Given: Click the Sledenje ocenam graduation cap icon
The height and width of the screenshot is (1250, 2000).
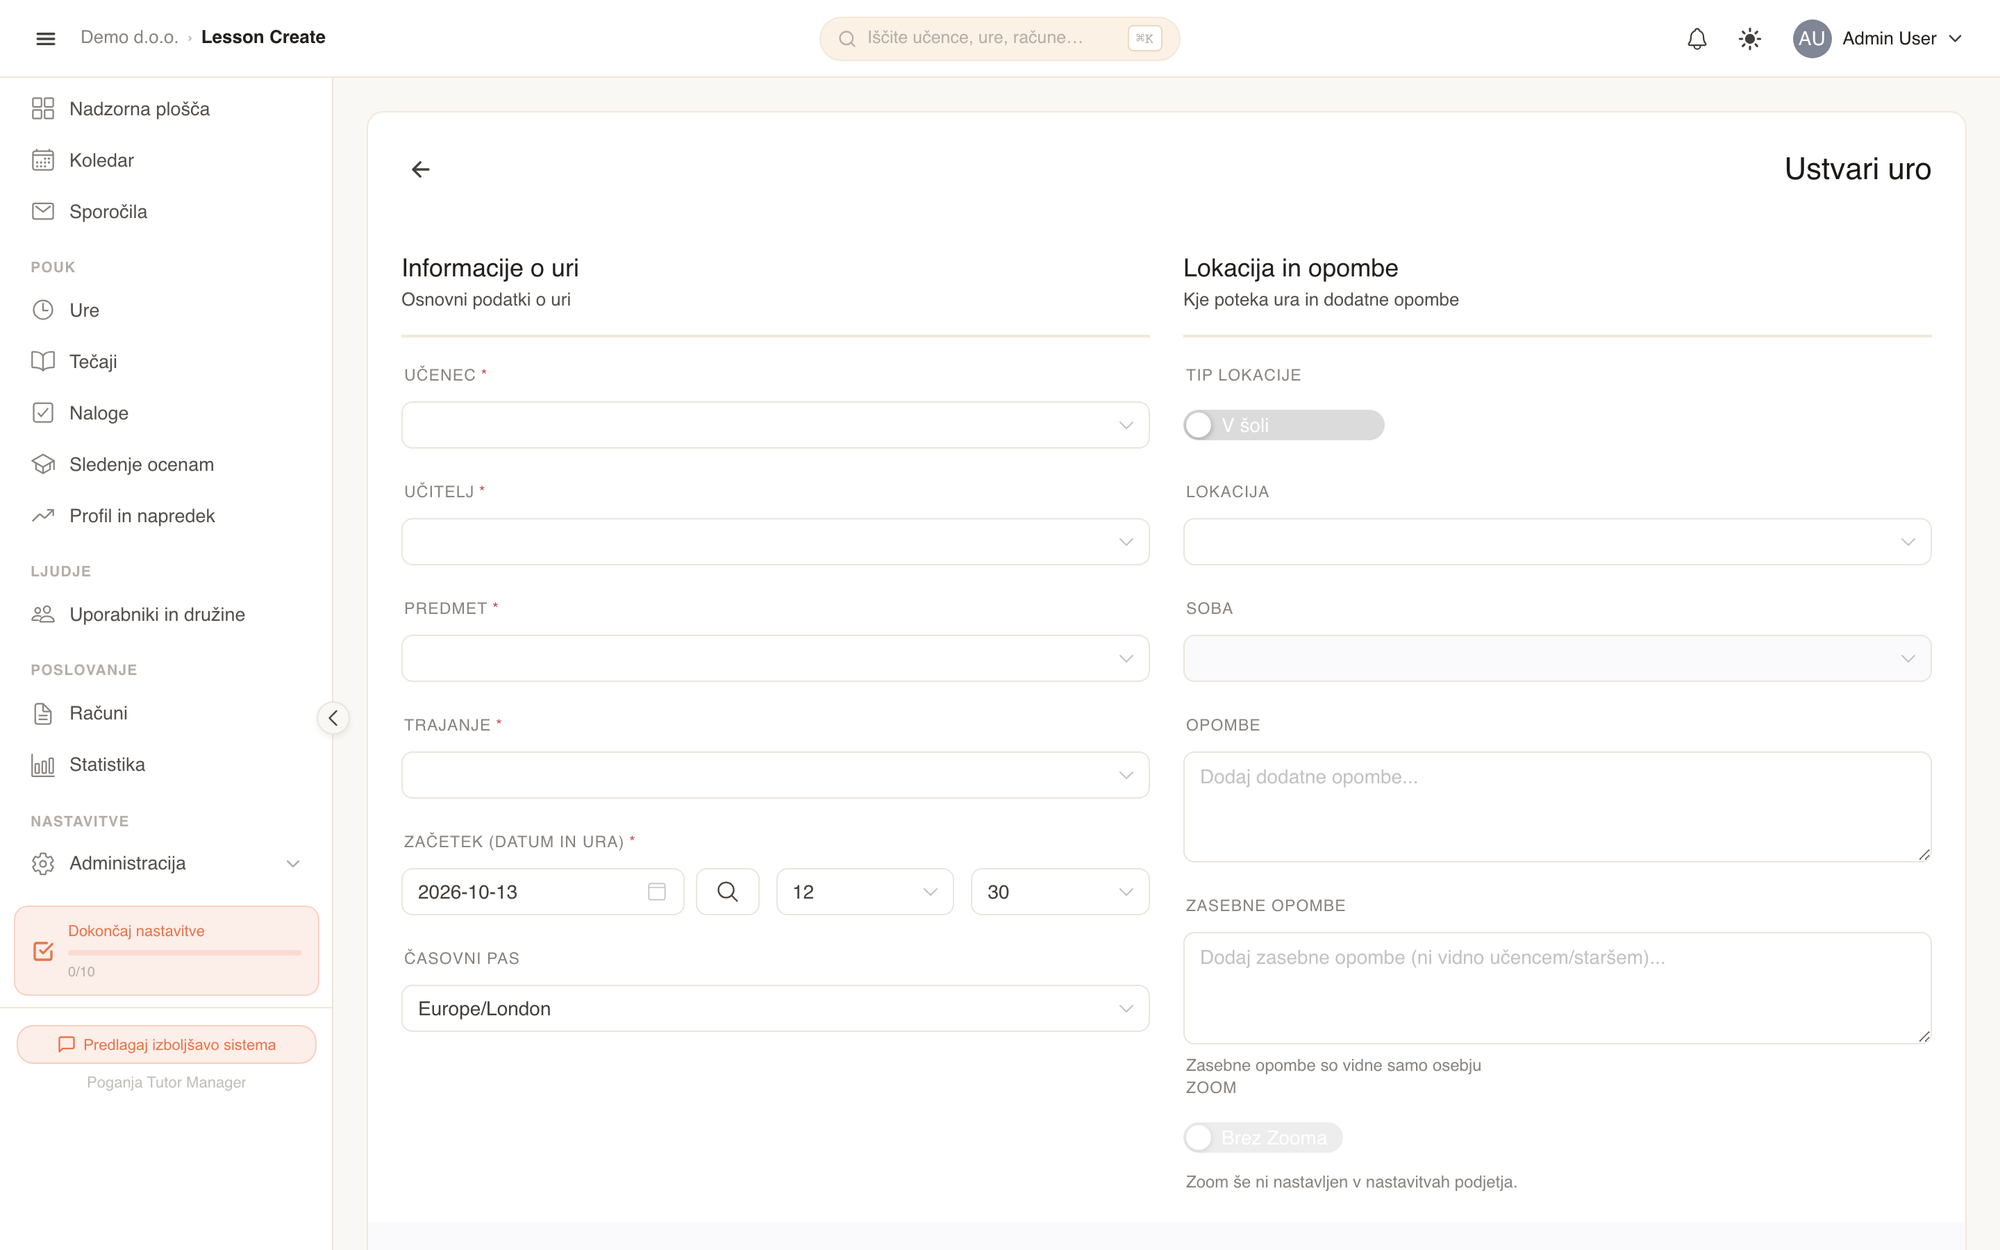Looking at the screenshot, I should tap(43, 464).
